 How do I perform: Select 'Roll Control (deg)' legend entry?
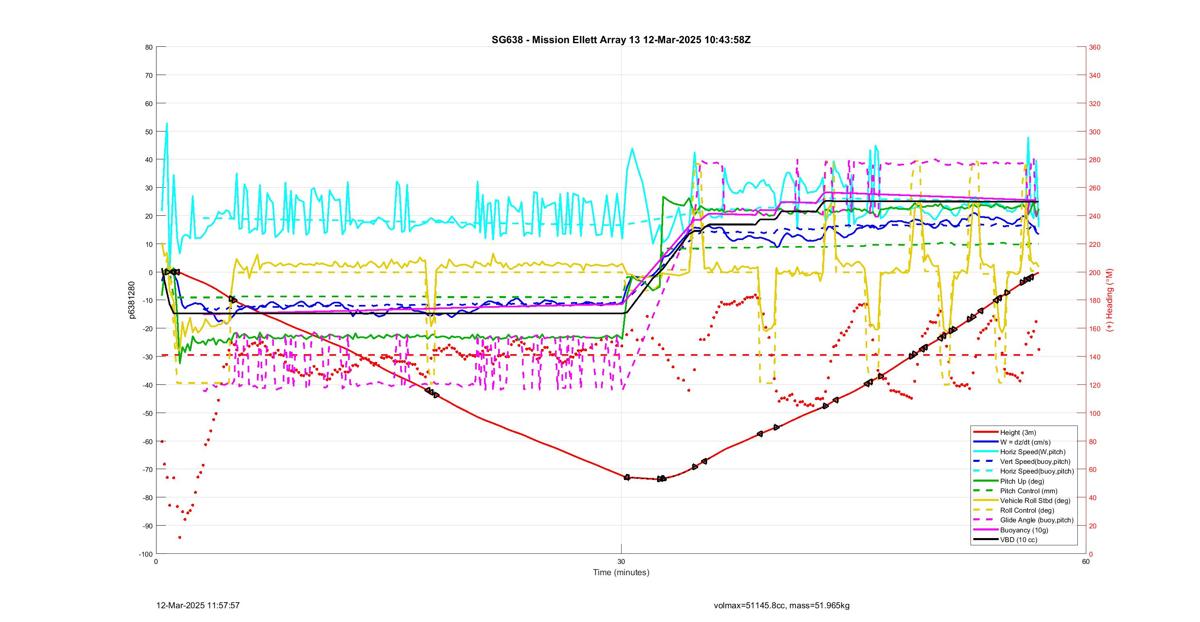point(1027,510)
